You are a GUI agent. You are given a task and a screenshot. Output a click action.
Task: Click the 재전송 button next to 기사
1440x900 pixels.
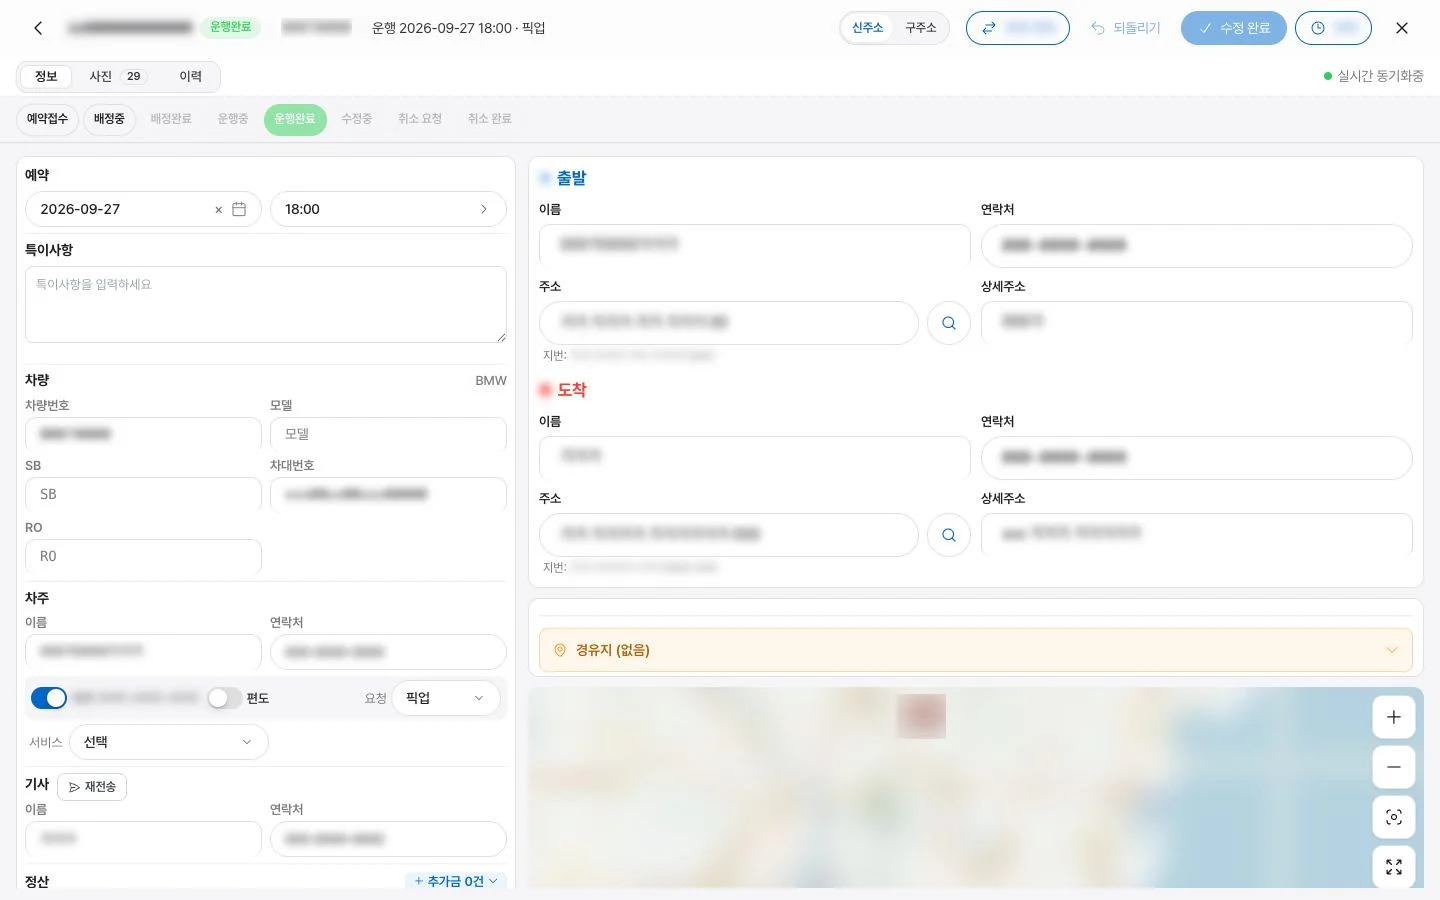(x=92, y=787)
